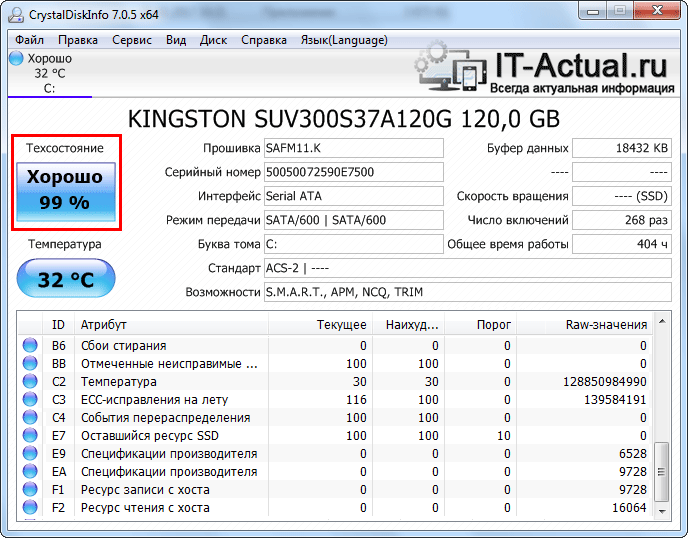The width and height of the screenshot is (688, 538).
Task: Click the serial number field 50050072590E7500
Action: click(354, 172)
